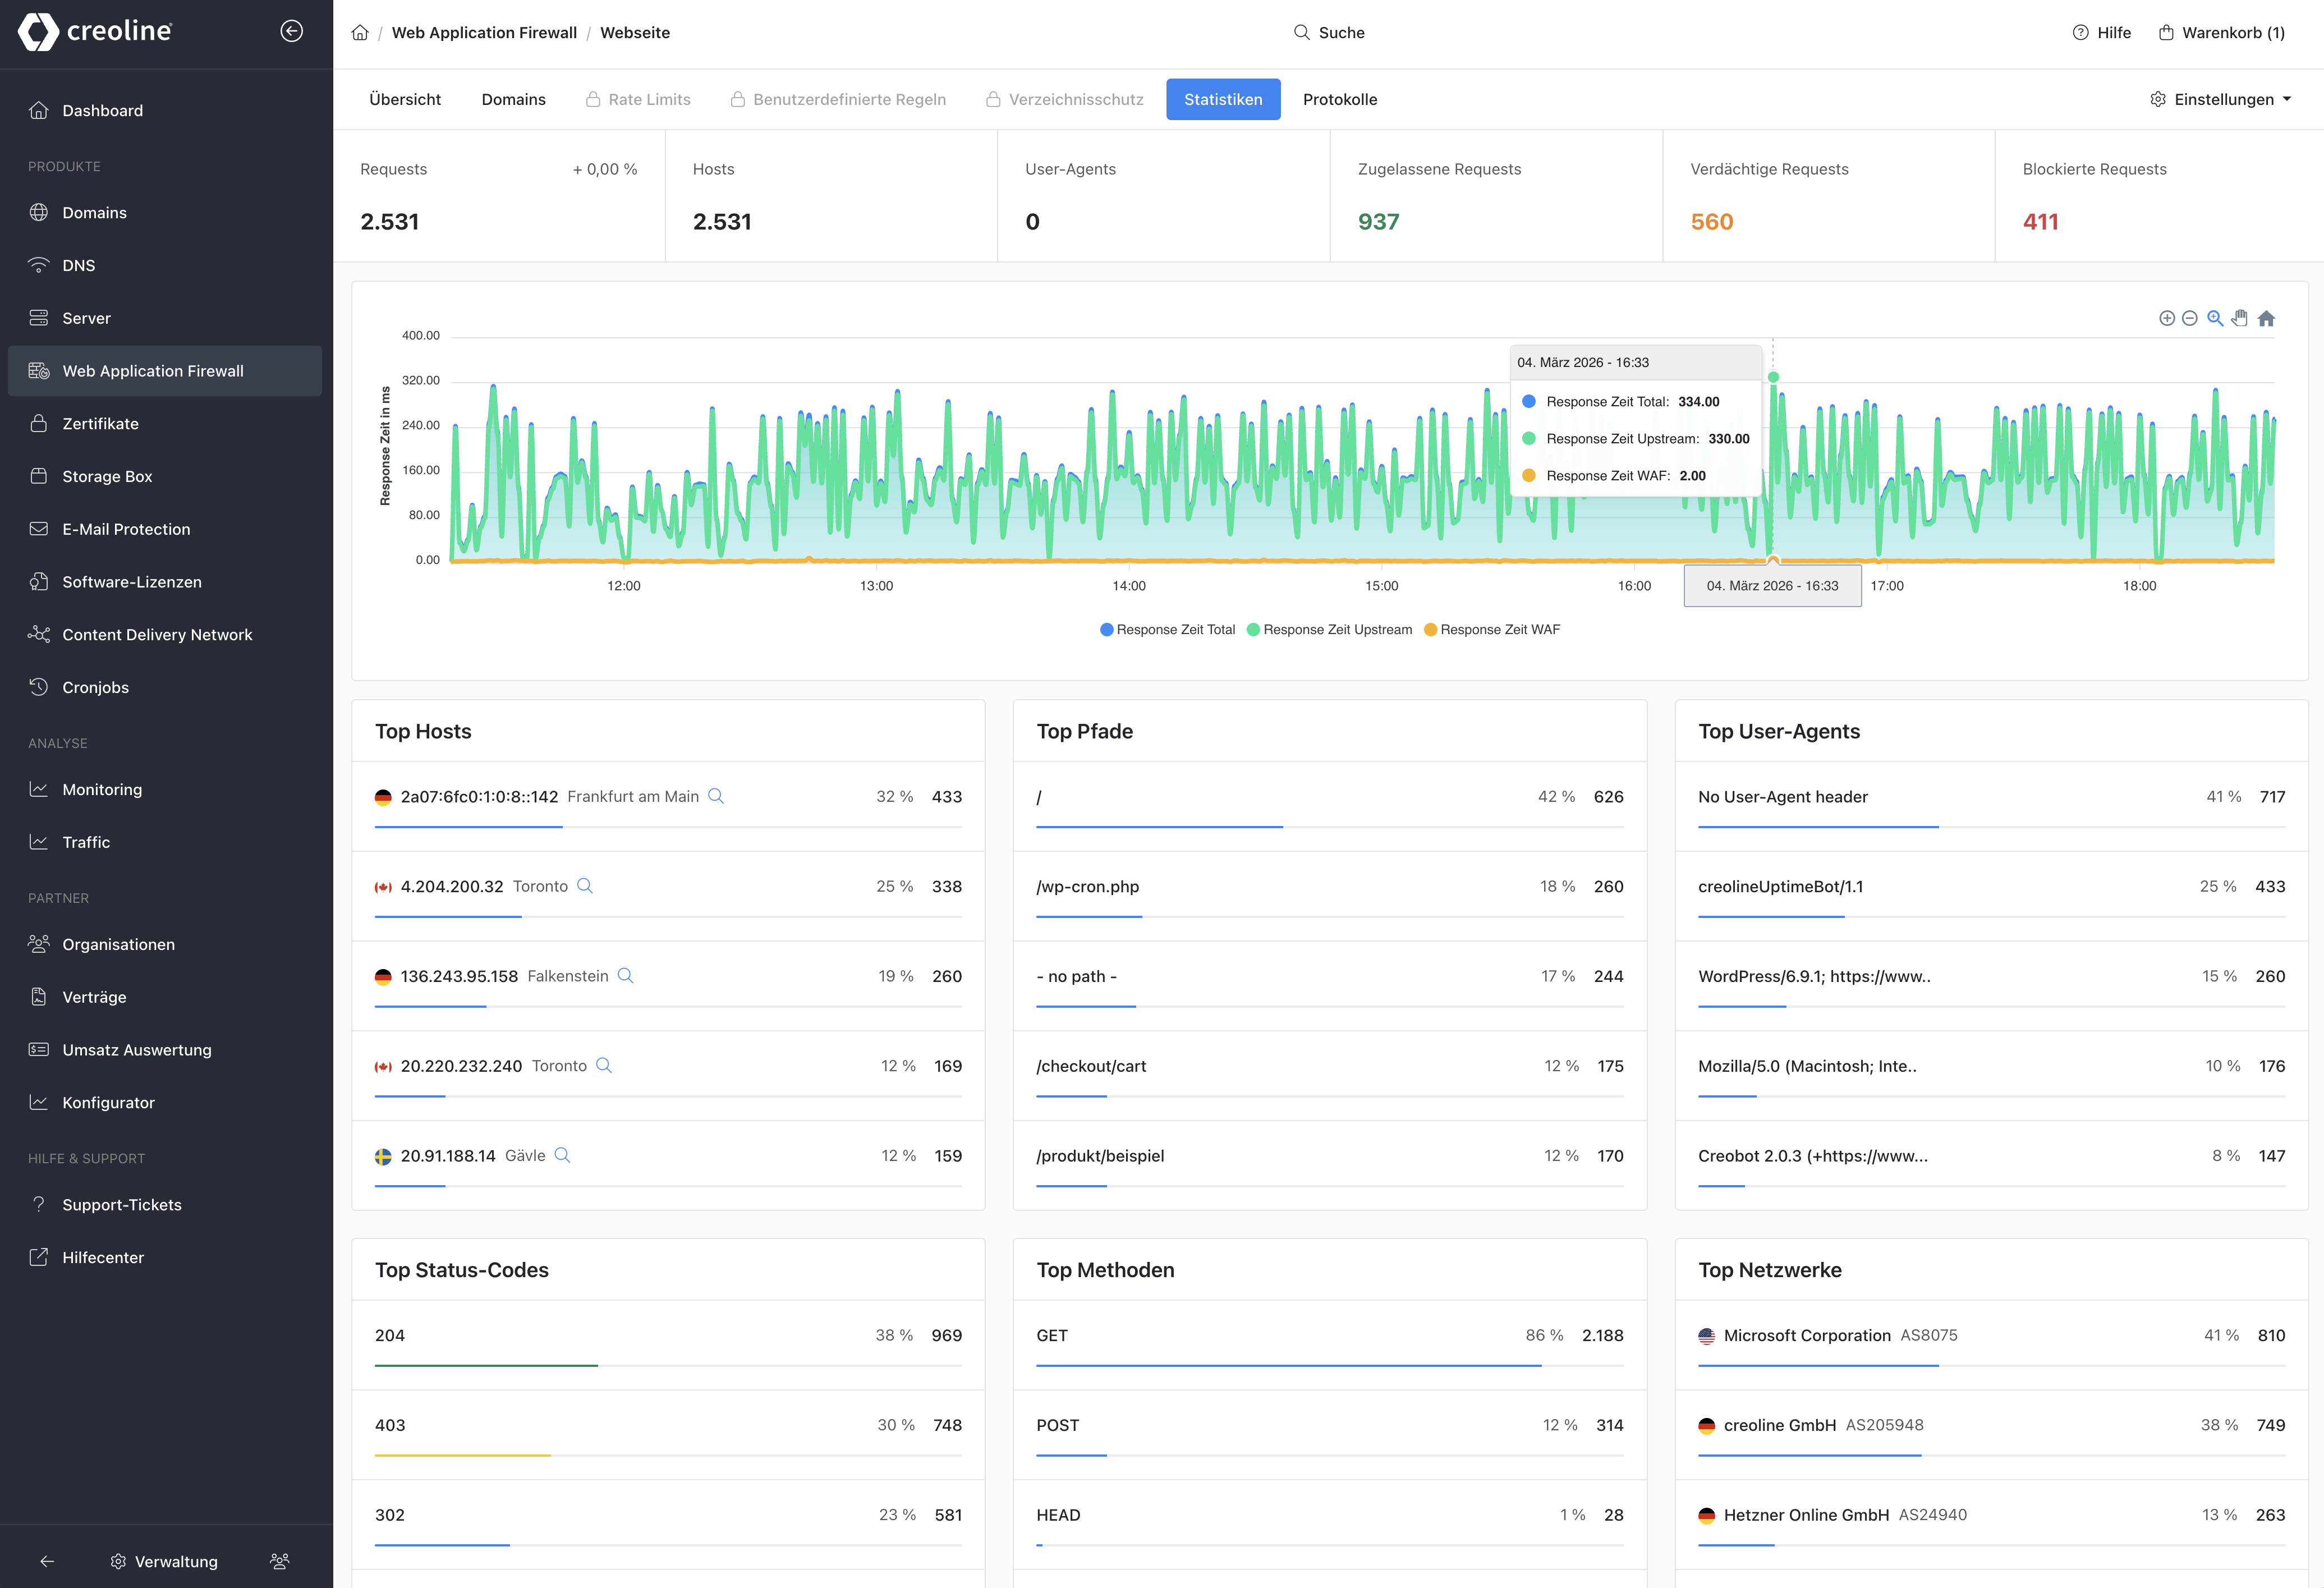
Task: Click the Suche search field
Action: pyautogui.click(x=1329, y=33)
